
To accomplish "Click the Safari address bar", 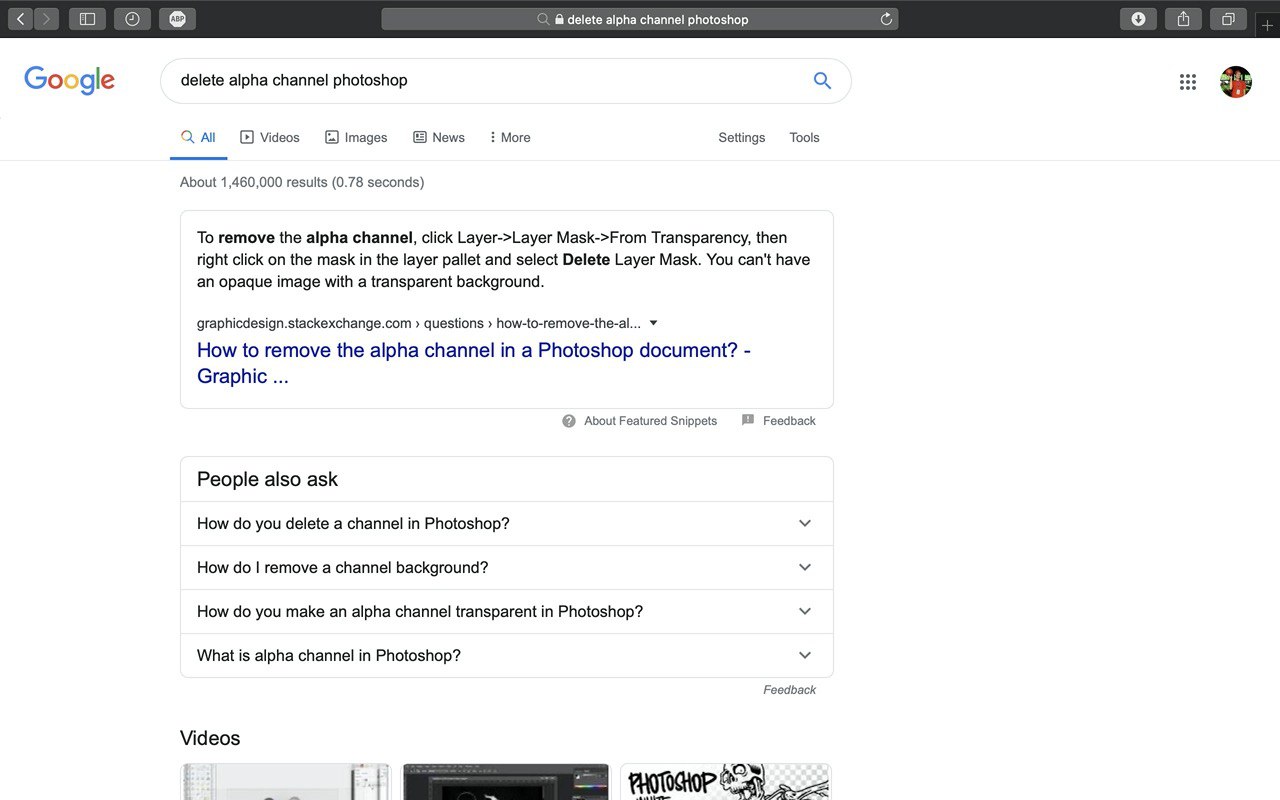I will pos(640,19).
